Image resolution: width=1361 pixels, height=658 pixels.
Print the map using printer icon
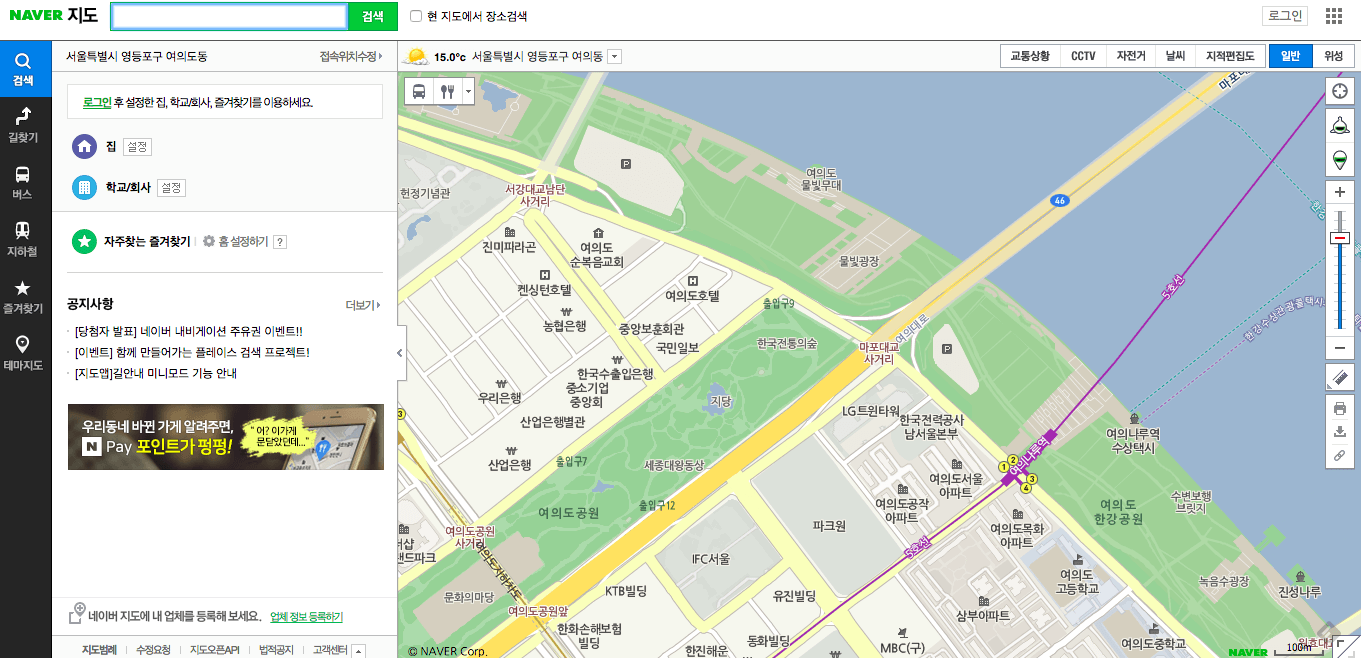pyautogui.click(x=1340, y=408)
